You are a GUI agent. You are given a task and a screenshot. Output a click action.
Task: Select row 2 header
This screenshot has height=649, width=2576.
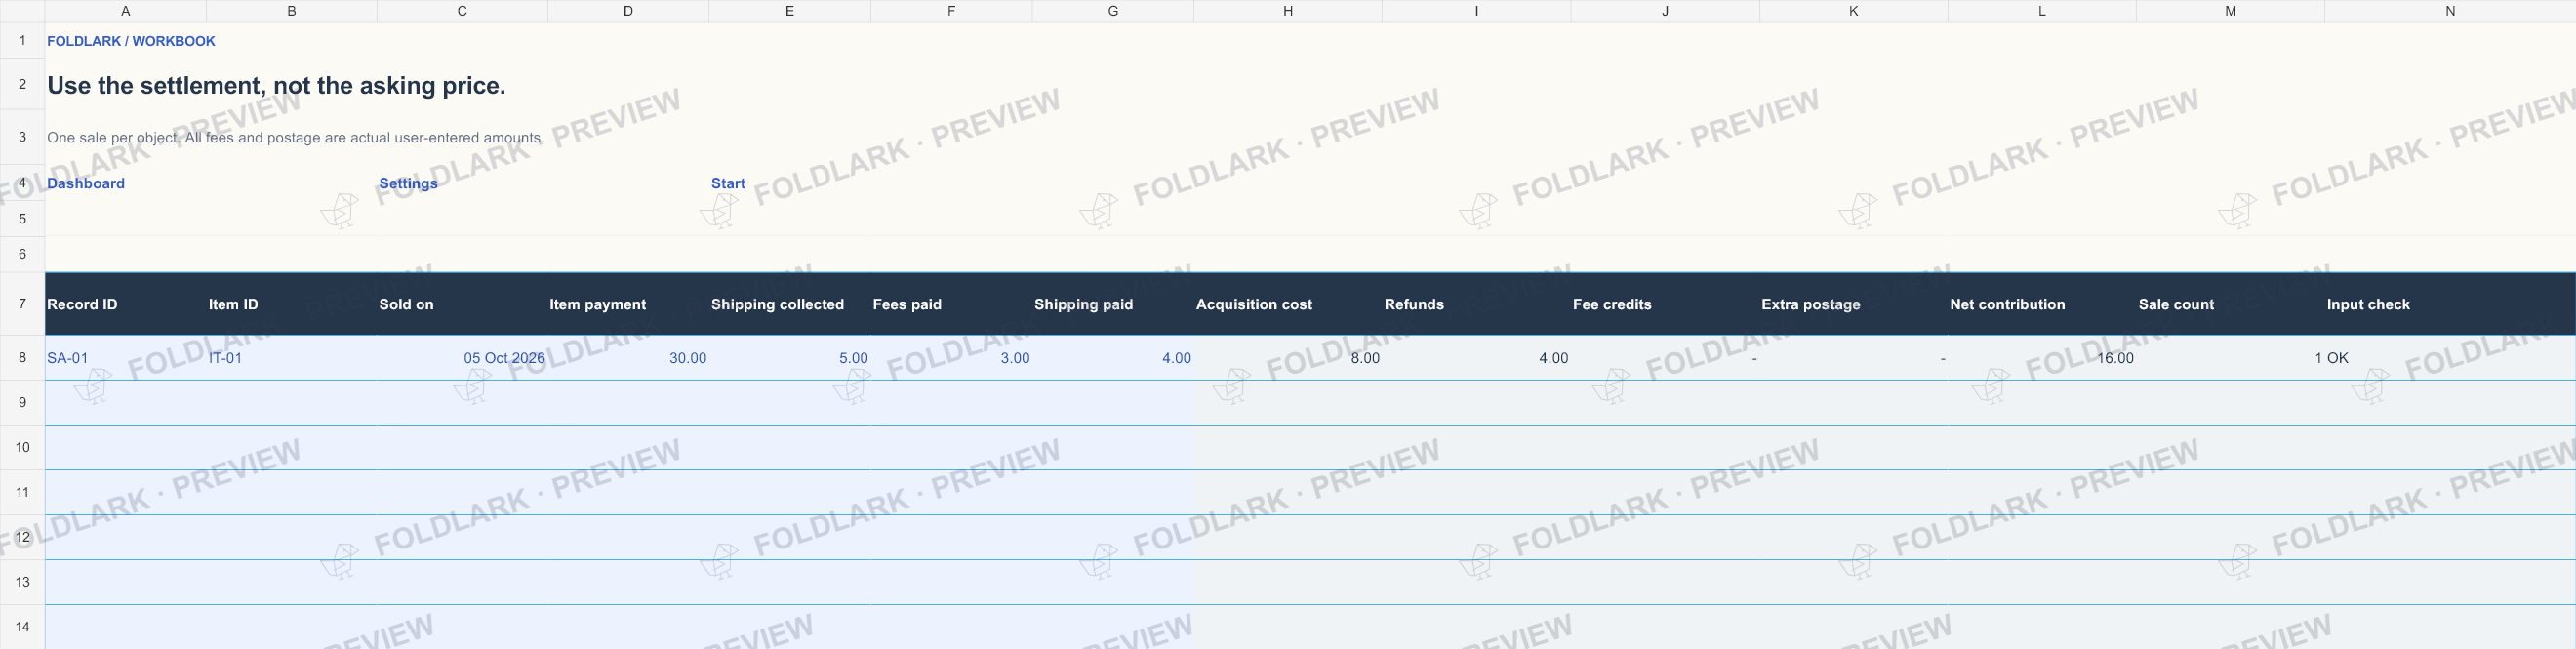point(22,84)
